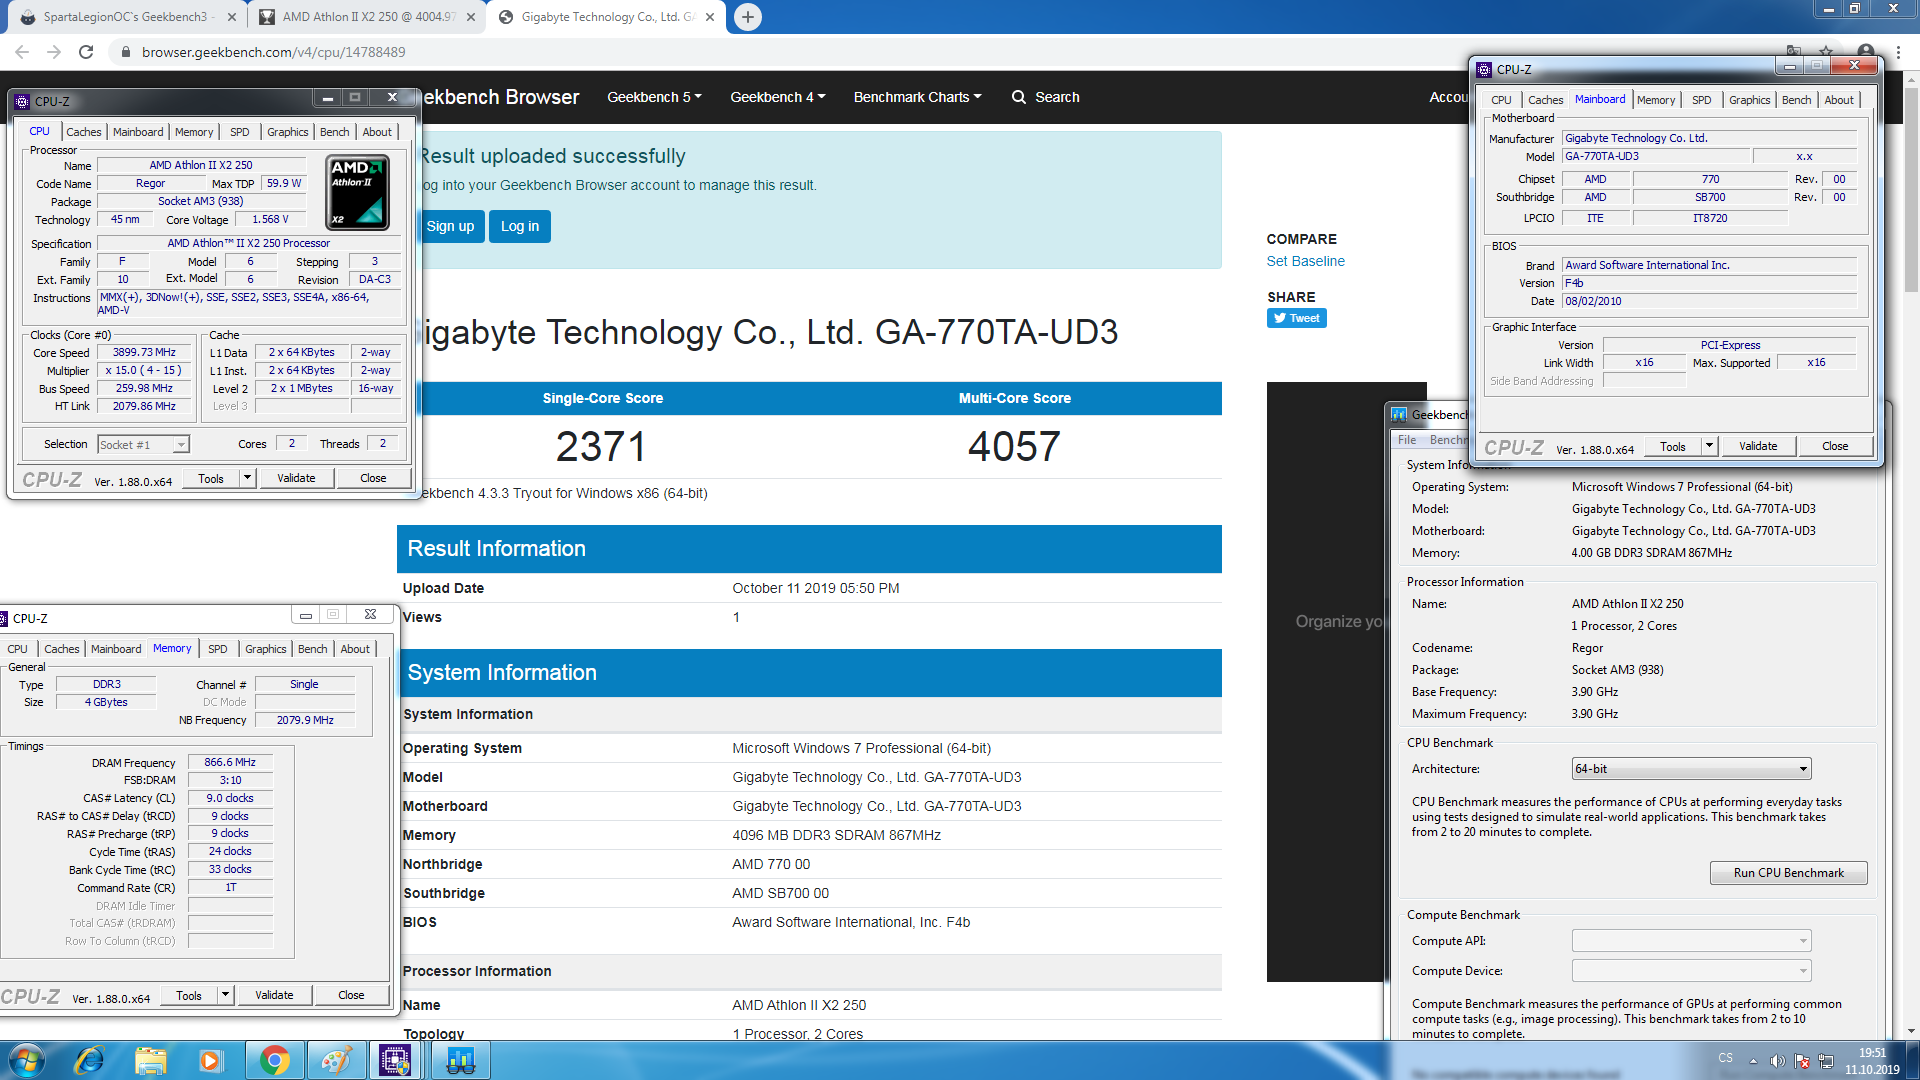The image size is (1920, 1080).
Task: Click the Core Speed value 3899.73 MHz
Action: pos(144,352)
